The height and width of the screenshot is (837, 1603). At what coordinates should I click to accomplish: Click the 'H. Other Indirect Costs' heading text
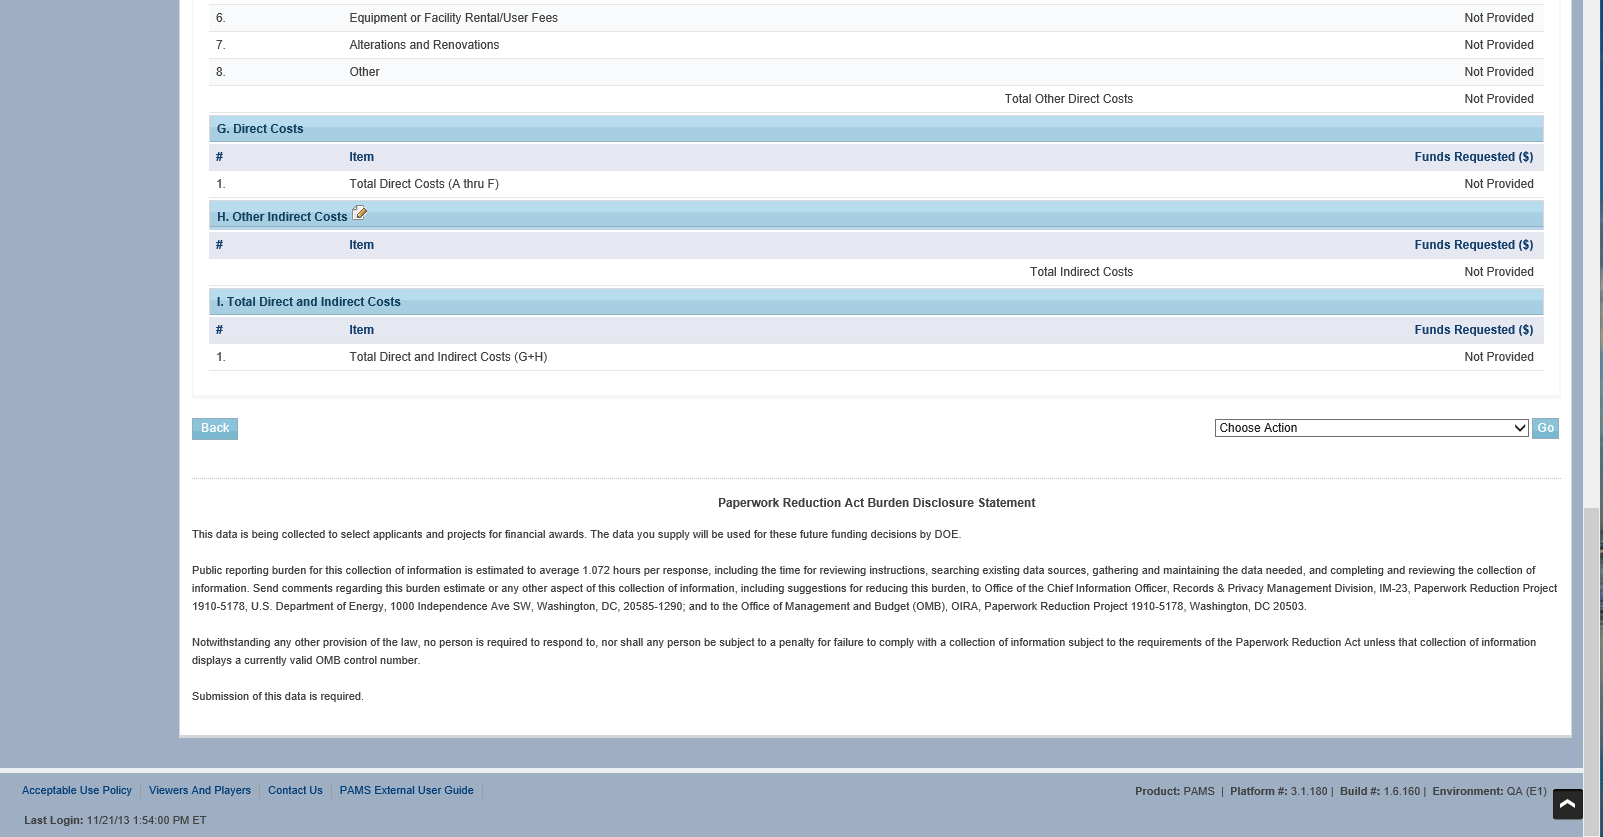pos(282,217)
